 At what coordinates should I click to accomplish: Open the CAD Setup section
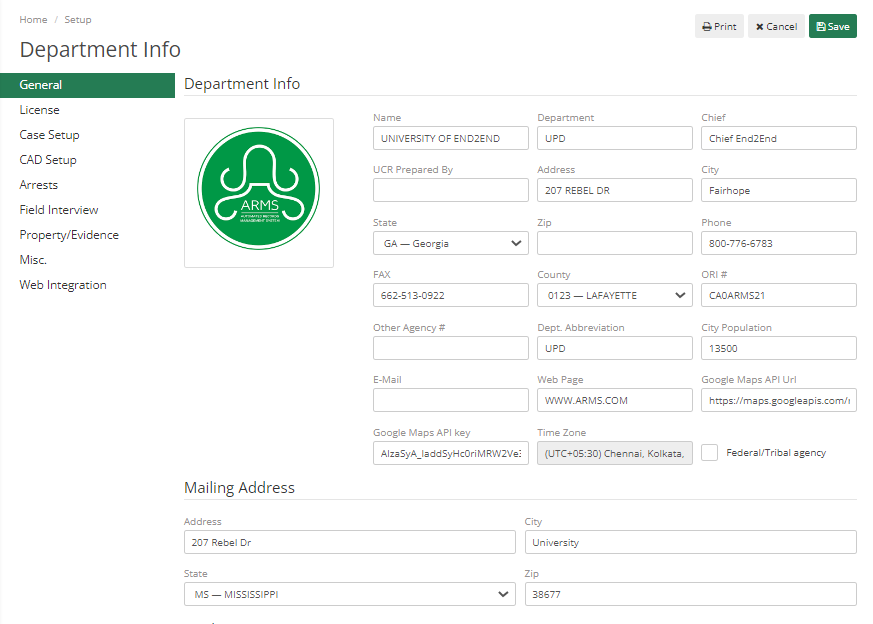pos(48,159)
